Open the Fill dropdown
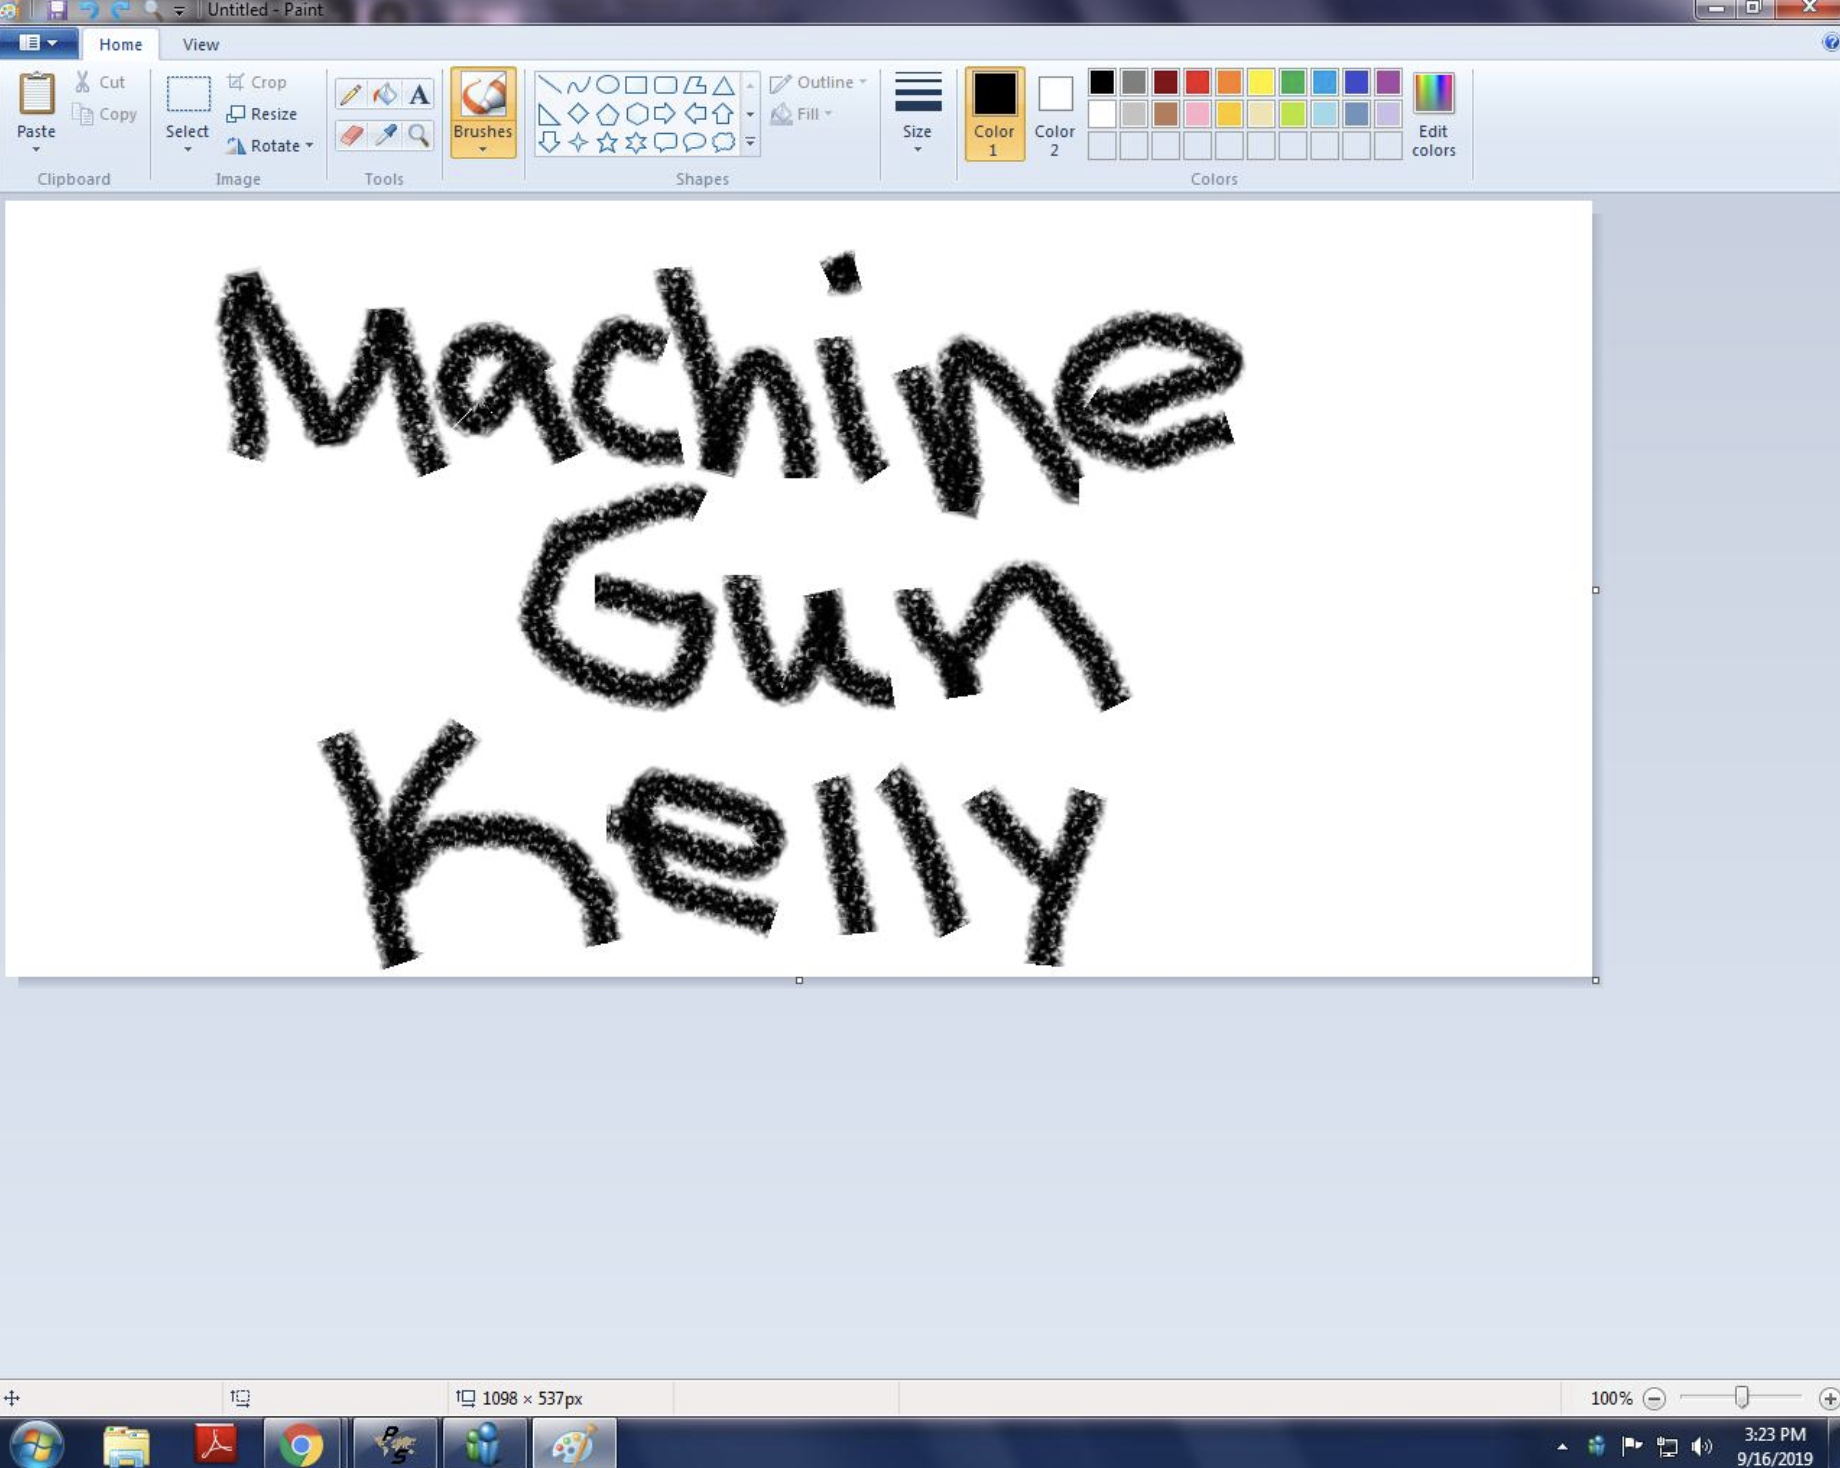 coord(803,114)
